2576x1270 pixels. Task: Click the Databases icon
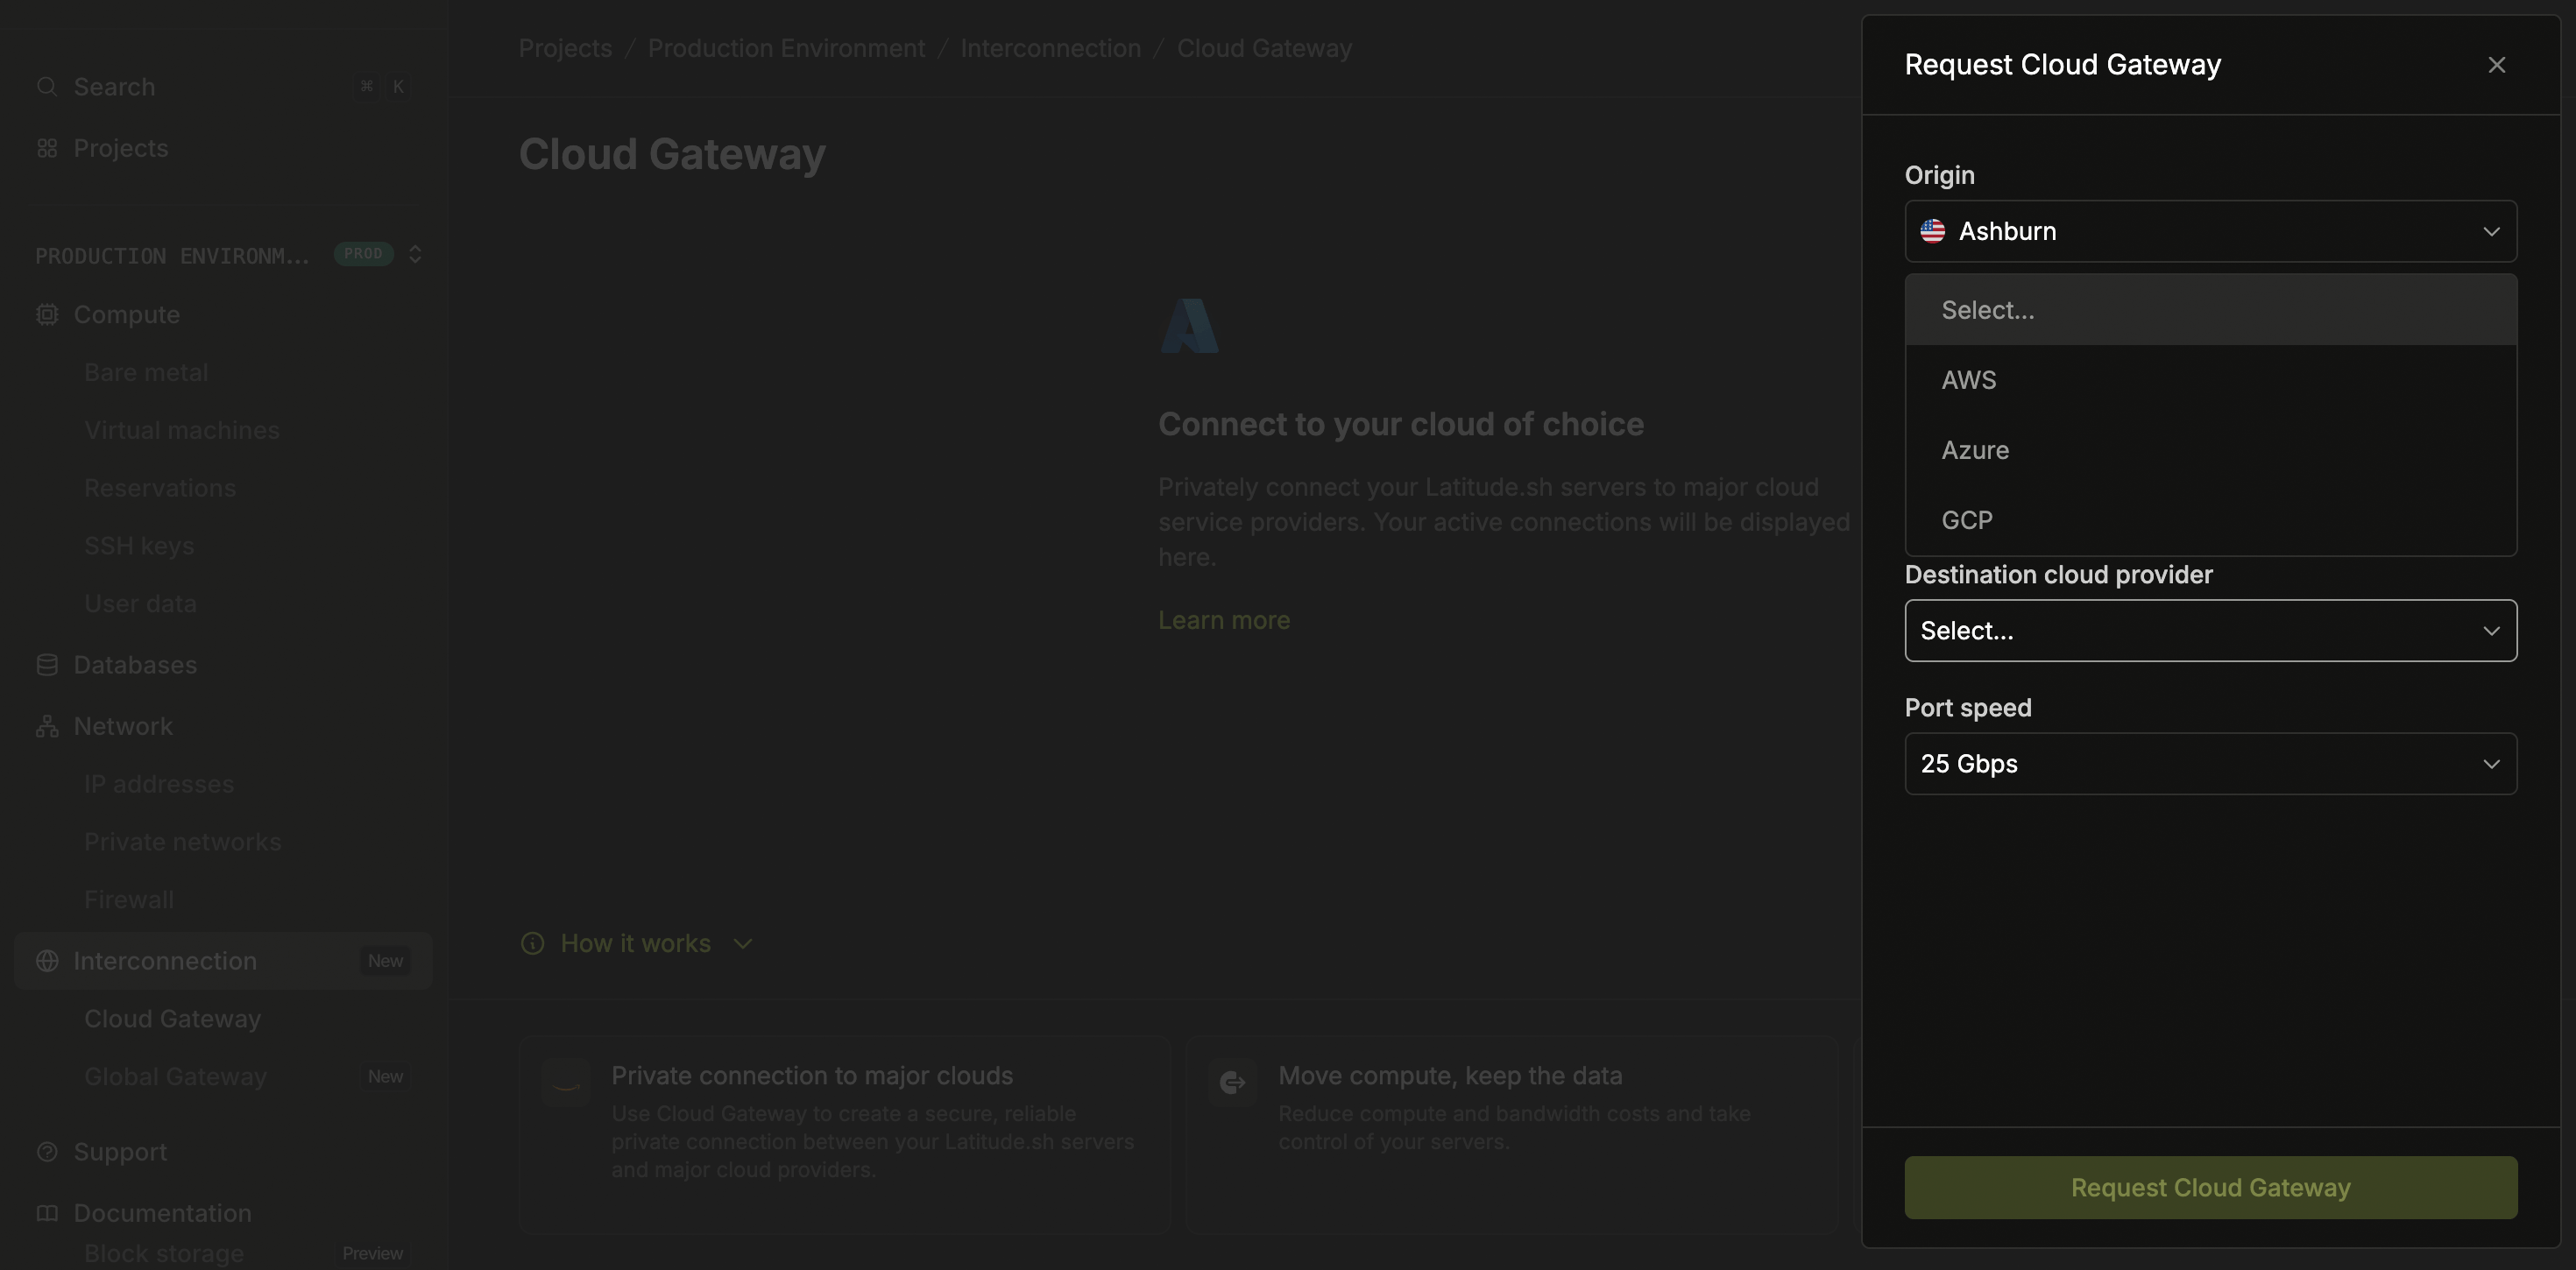(47, 664)
